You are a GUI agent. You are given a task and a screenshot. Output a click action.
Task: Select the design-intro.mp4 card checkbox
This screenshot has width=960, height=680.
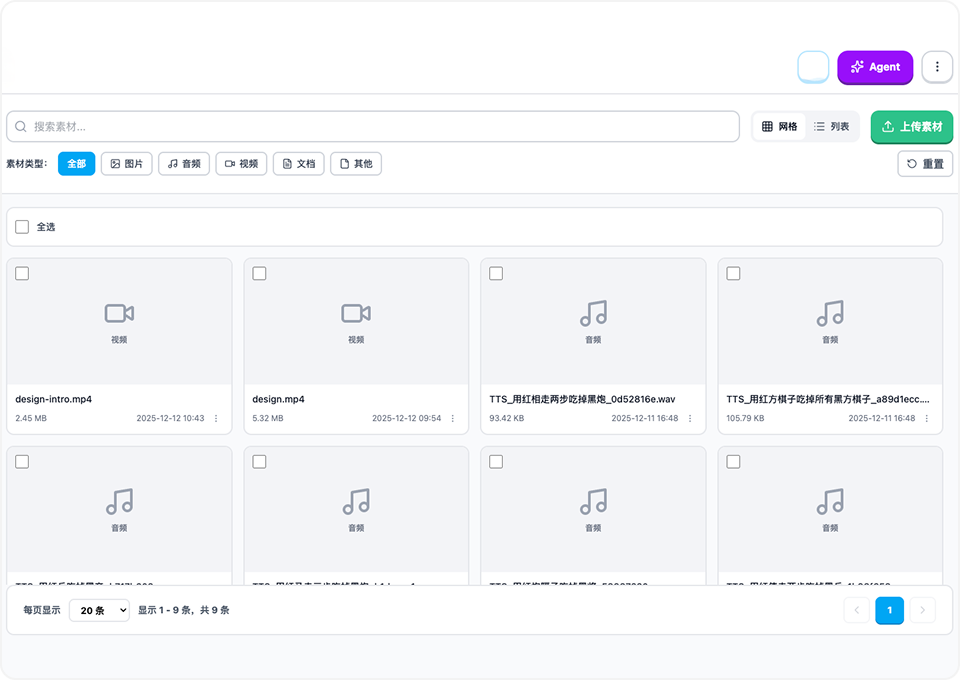pos(22,273)
